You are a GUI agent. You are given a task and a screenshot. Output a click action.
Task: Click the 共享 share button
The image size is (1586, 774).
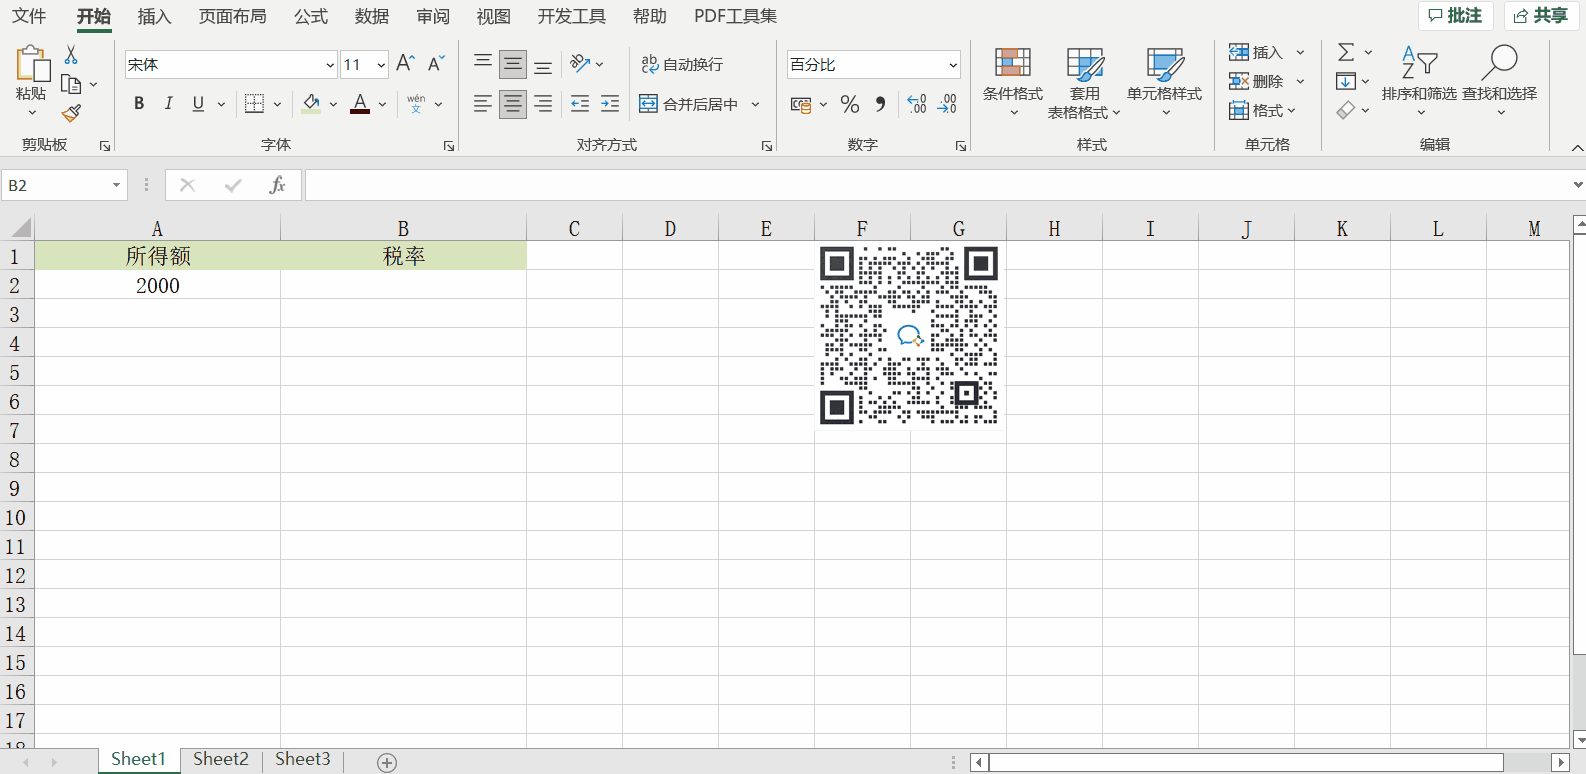(1541, 15)
